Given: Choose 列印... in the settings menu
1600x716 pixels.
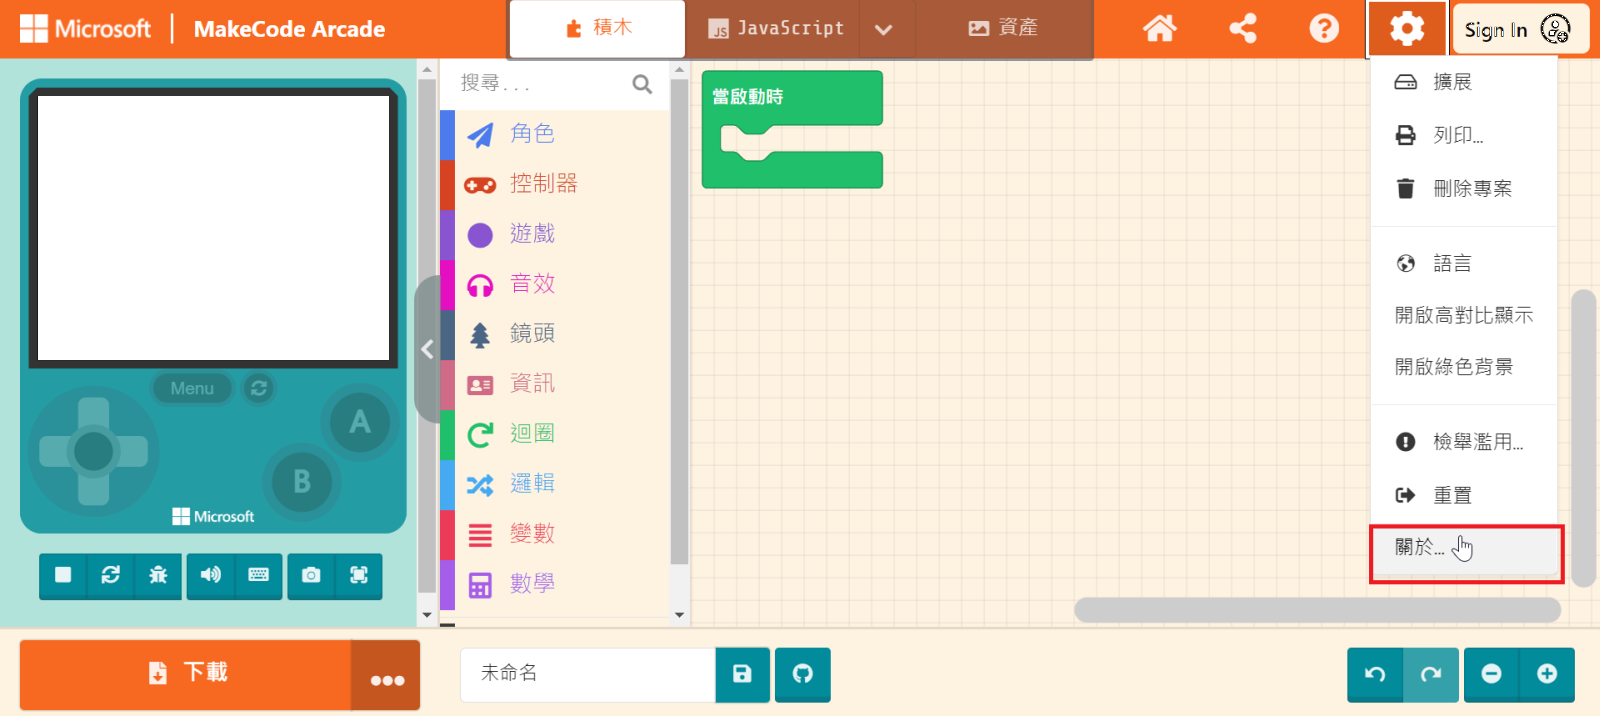Looking at the screenshot, I should (x=1464, y=135).
